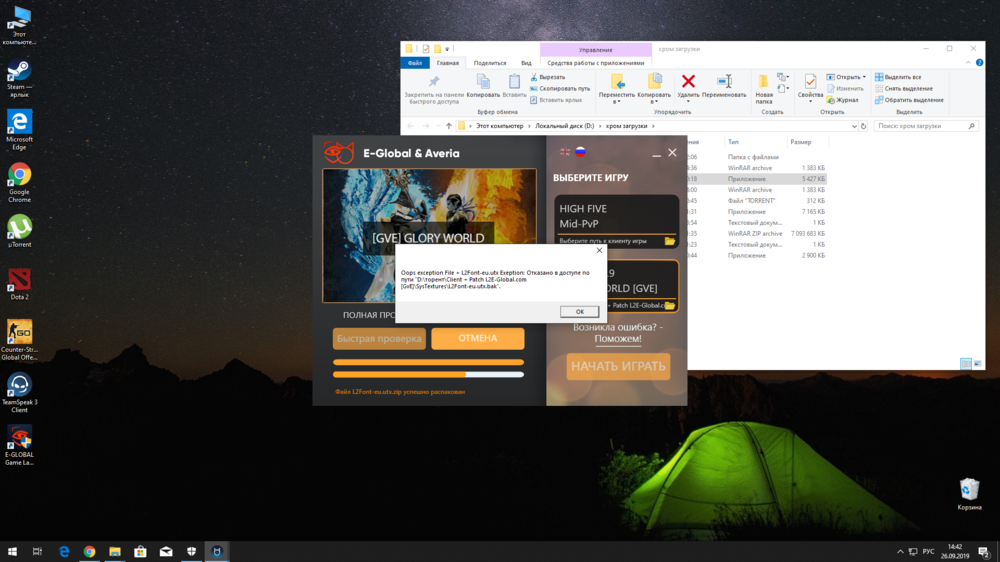
Task: Select the TeamSpeak 3 Client desktop icon
Action: (x=19, y=386)
